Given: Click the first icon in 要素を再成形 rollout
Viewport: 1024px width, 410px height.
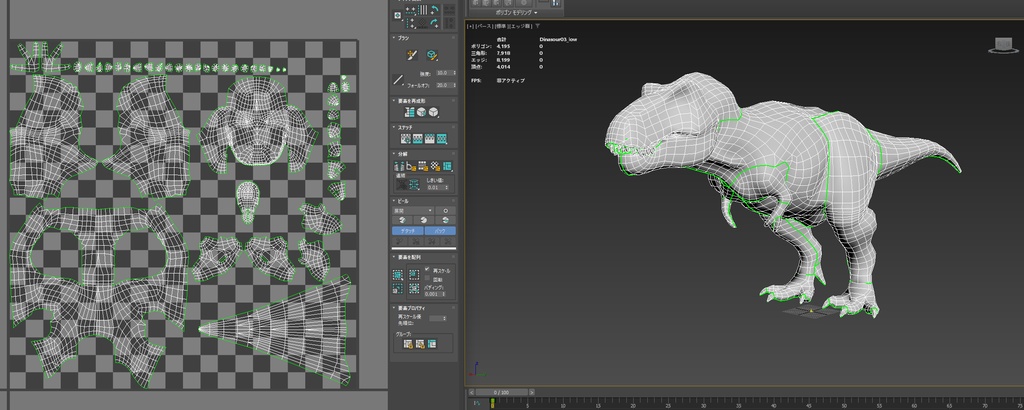Looking at the screenshot, I should tap(409, 112).
